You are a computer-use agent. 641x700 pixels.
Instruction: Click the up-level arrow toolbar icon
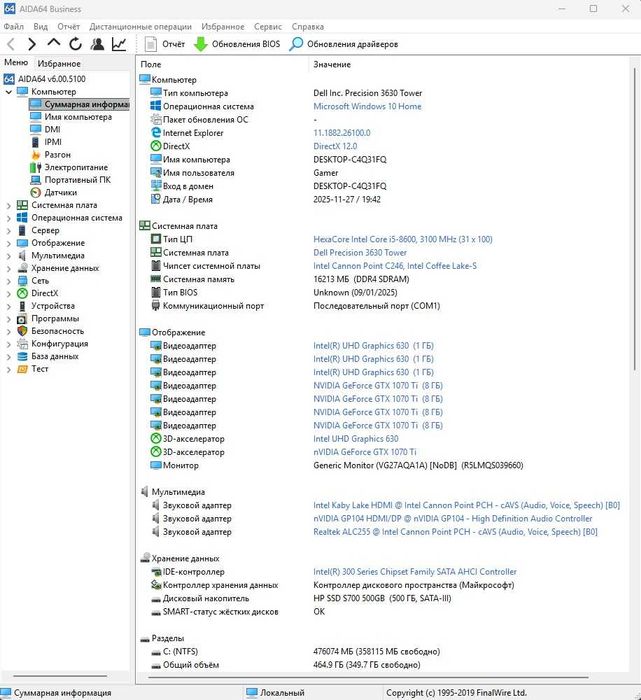coord(54,43)
